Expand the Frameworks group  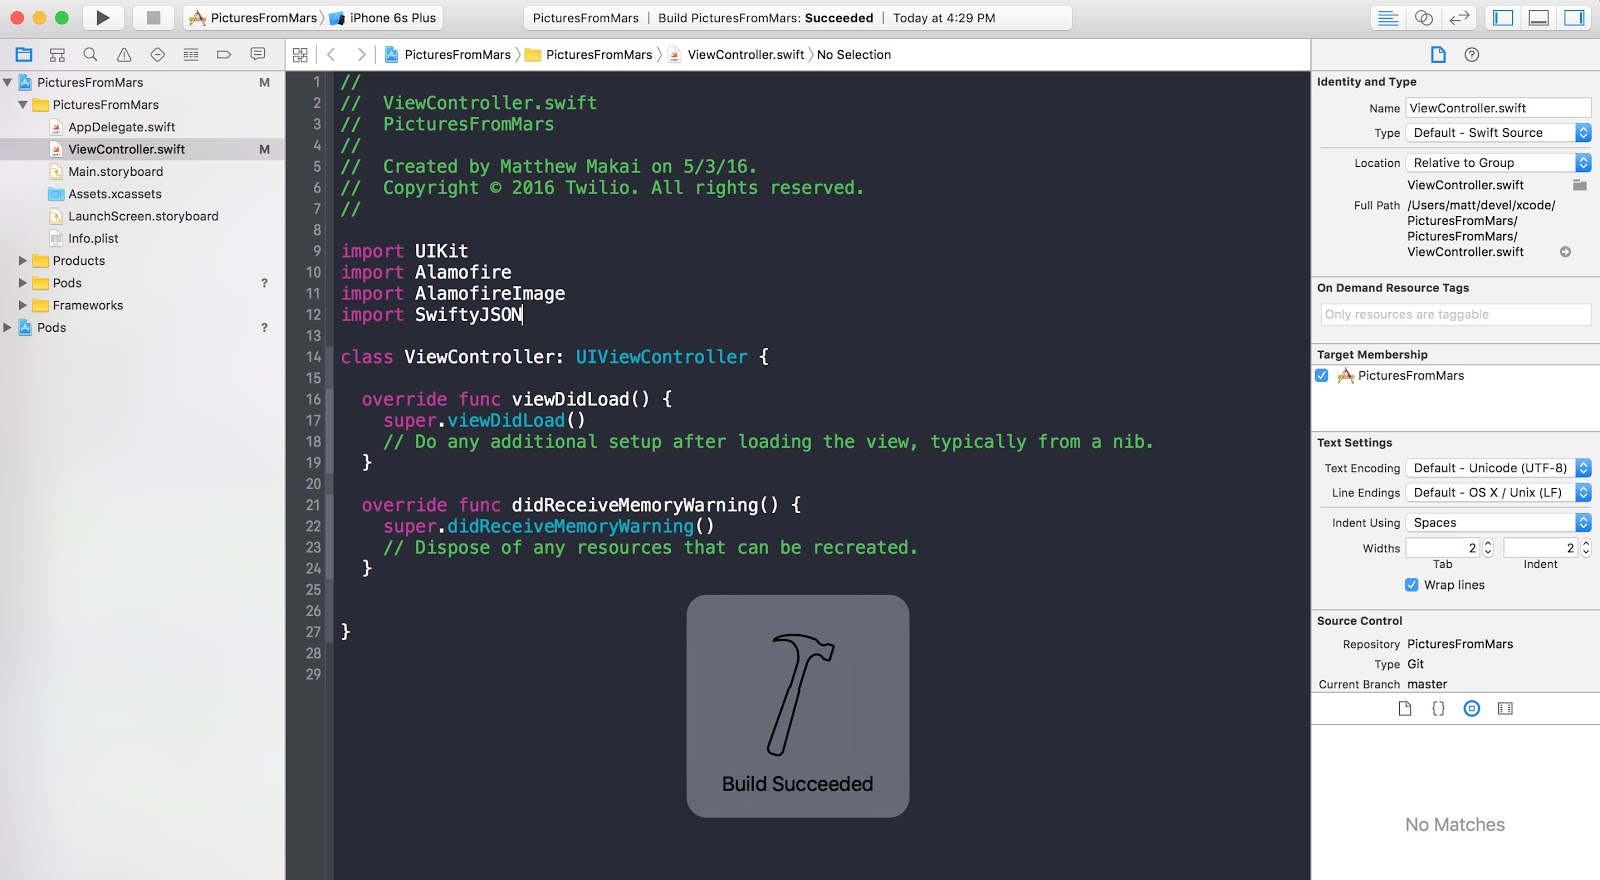[x=23, y=305]
